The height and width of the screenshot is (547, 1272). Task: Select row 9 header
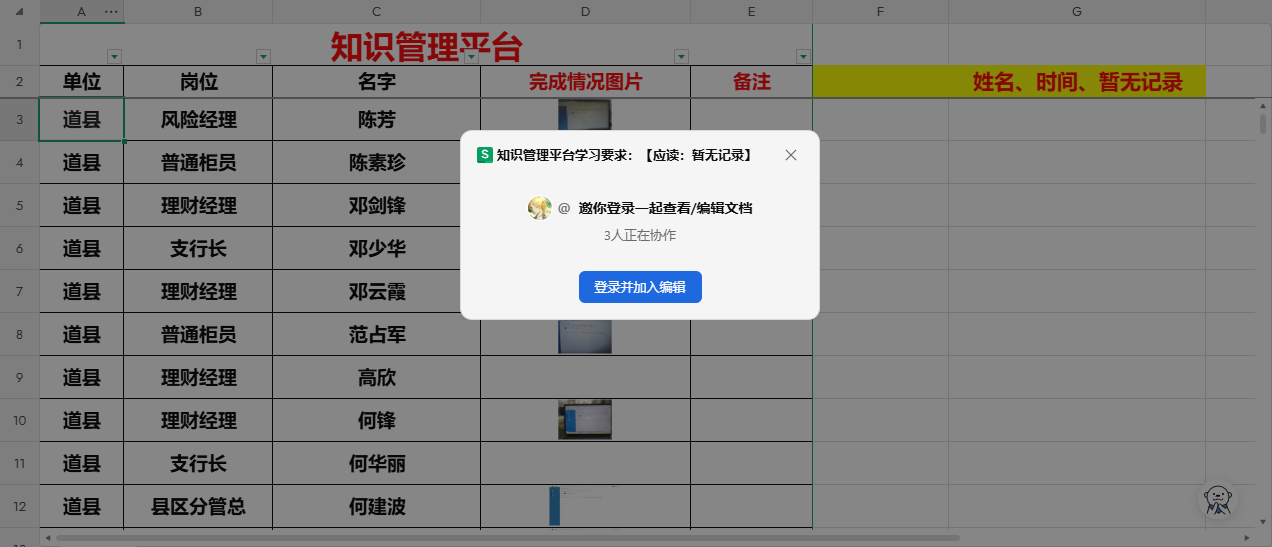click(x=19, y=378)
